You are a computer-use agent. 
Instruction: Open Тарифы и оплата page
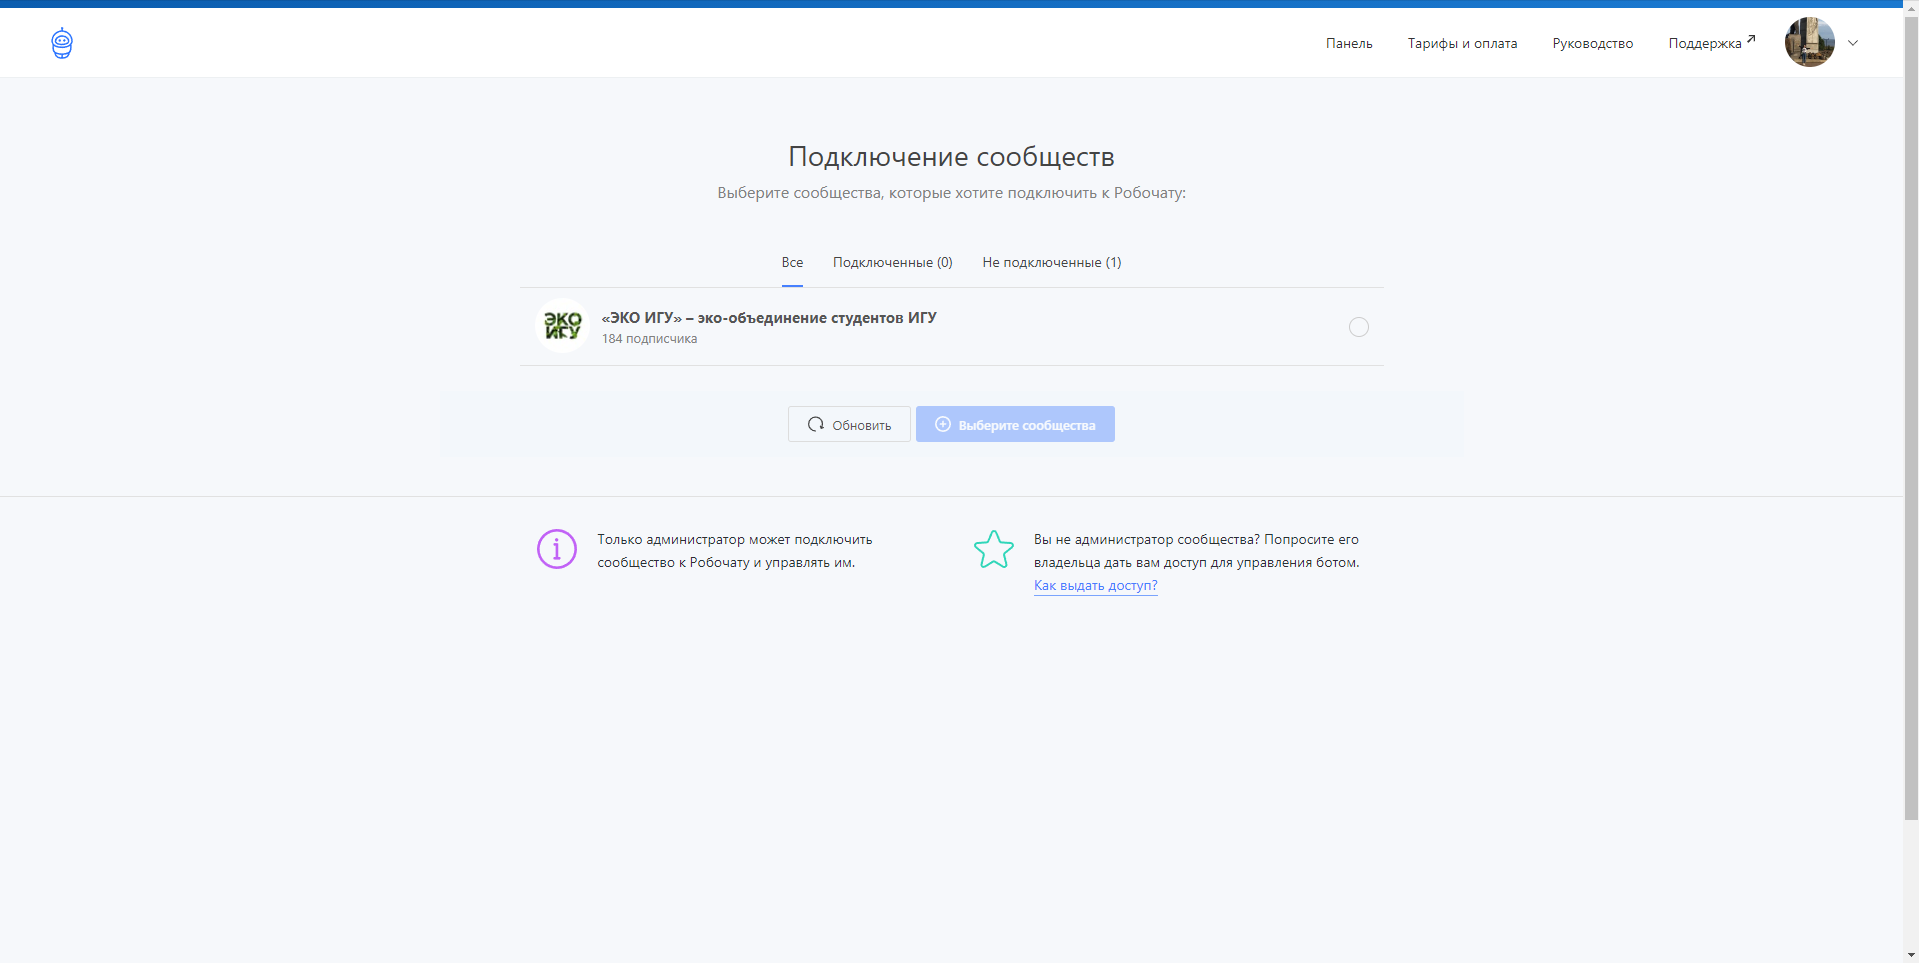point(1462,43)
